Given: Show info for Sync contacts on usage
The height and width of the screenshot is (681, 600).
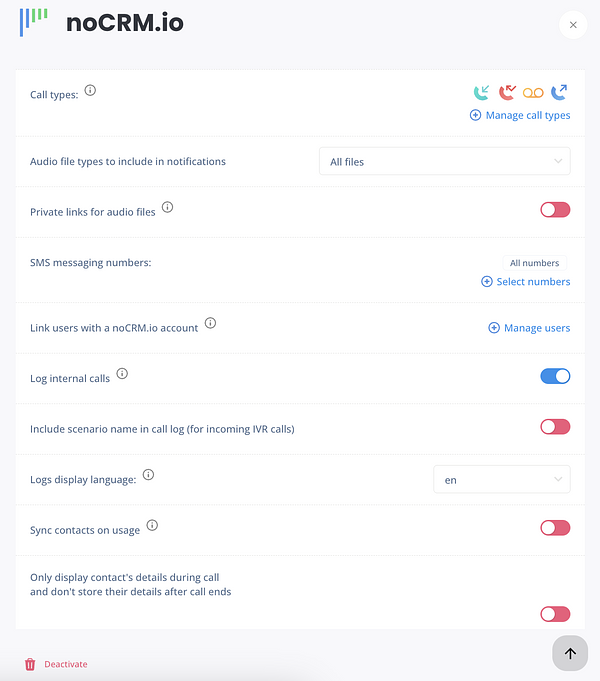Looking at the screenshot, I should pyautogui.click(x=152, y=525).
